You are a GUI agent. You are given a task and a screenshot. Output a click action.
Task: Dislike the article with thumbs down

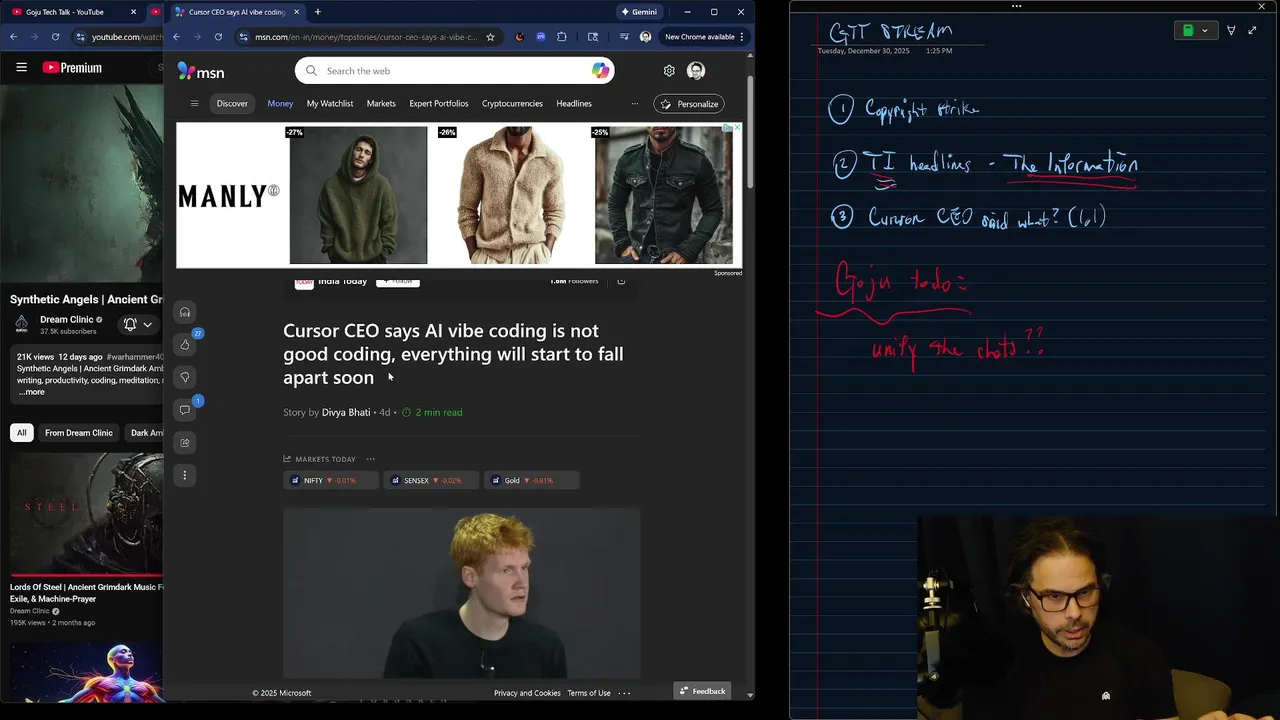pos(185,377)
